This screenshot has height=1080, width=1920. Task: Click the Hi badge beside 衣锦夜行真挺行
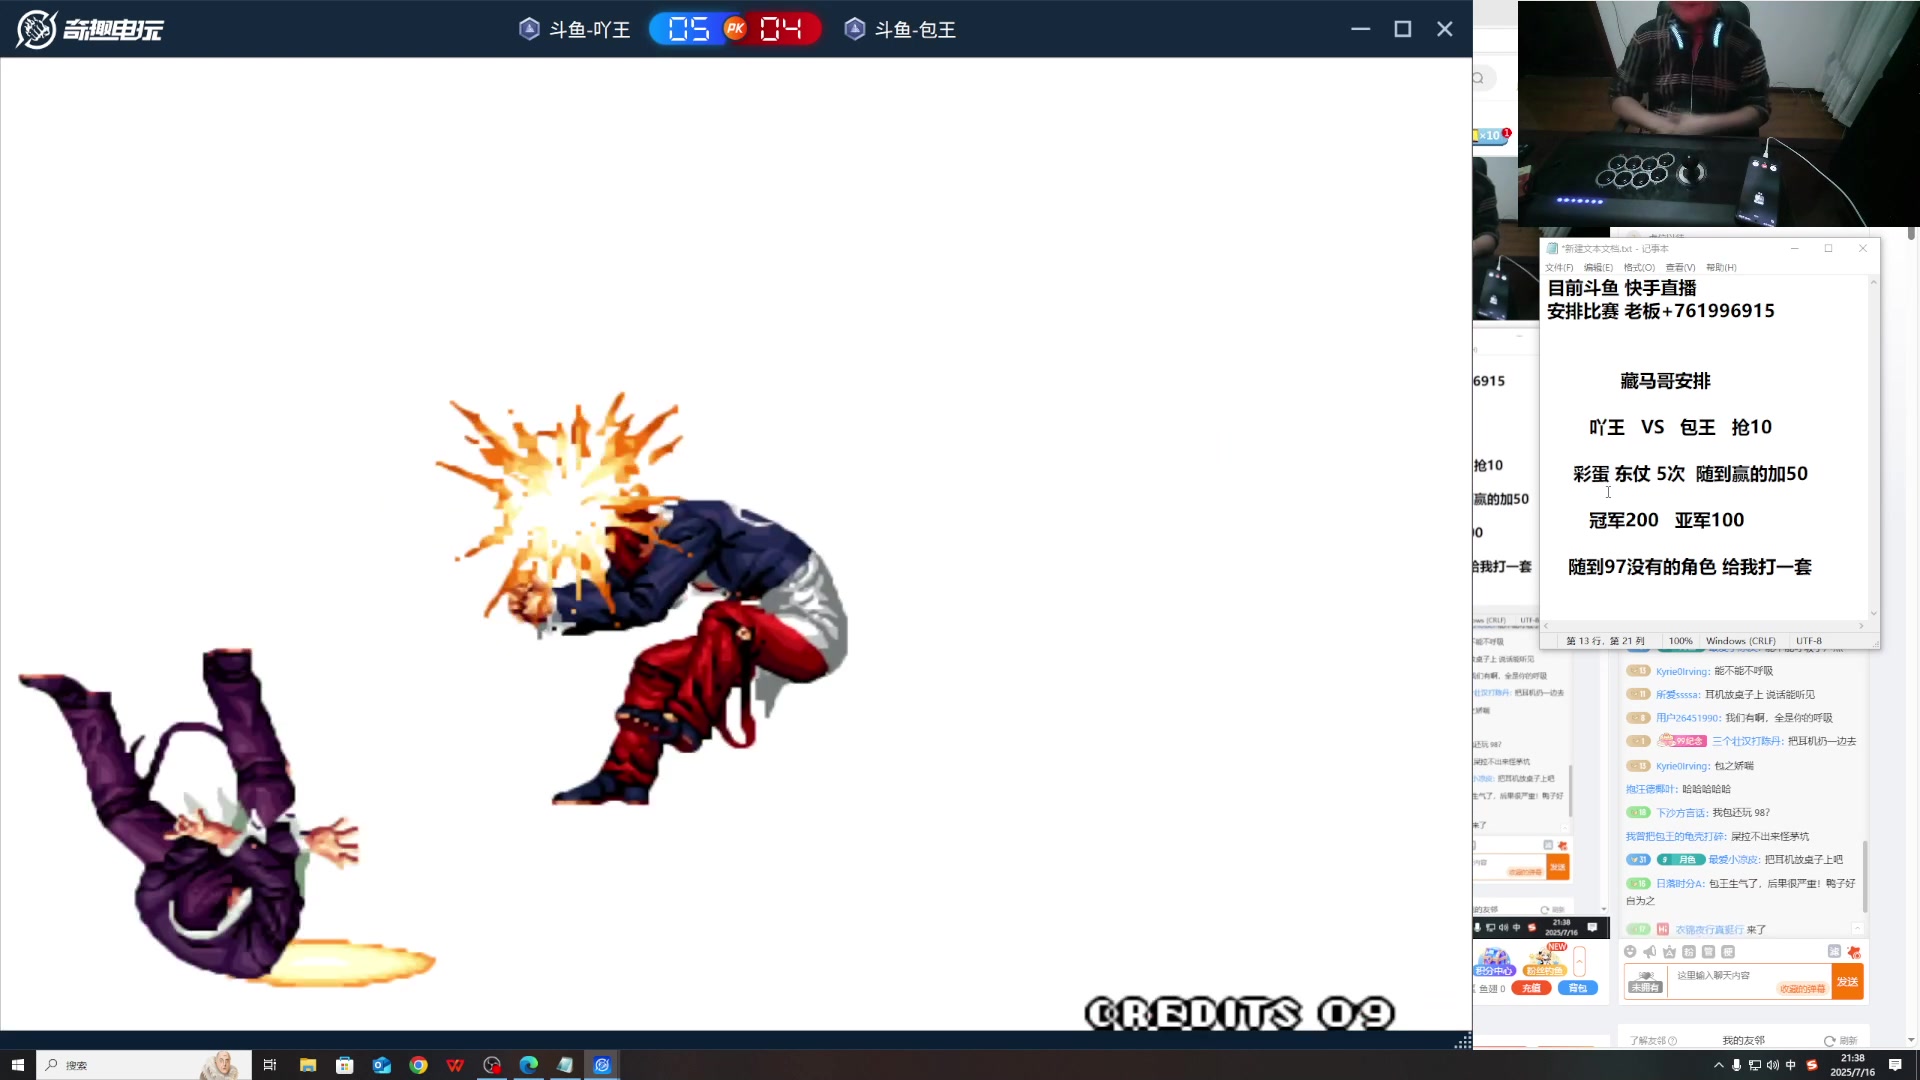pos(1662,929)
